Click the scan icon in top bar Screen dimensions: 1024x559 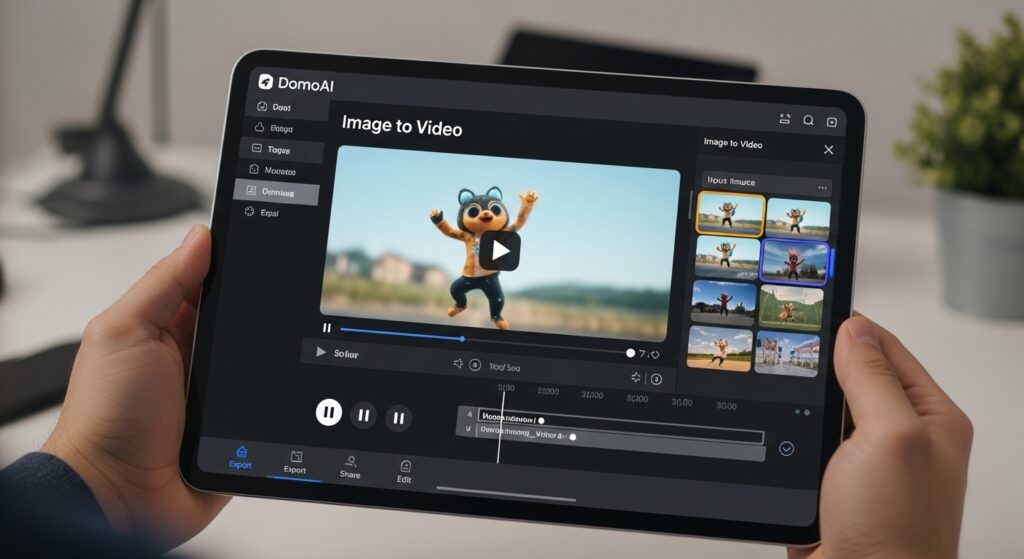click(x=784, y=119)
